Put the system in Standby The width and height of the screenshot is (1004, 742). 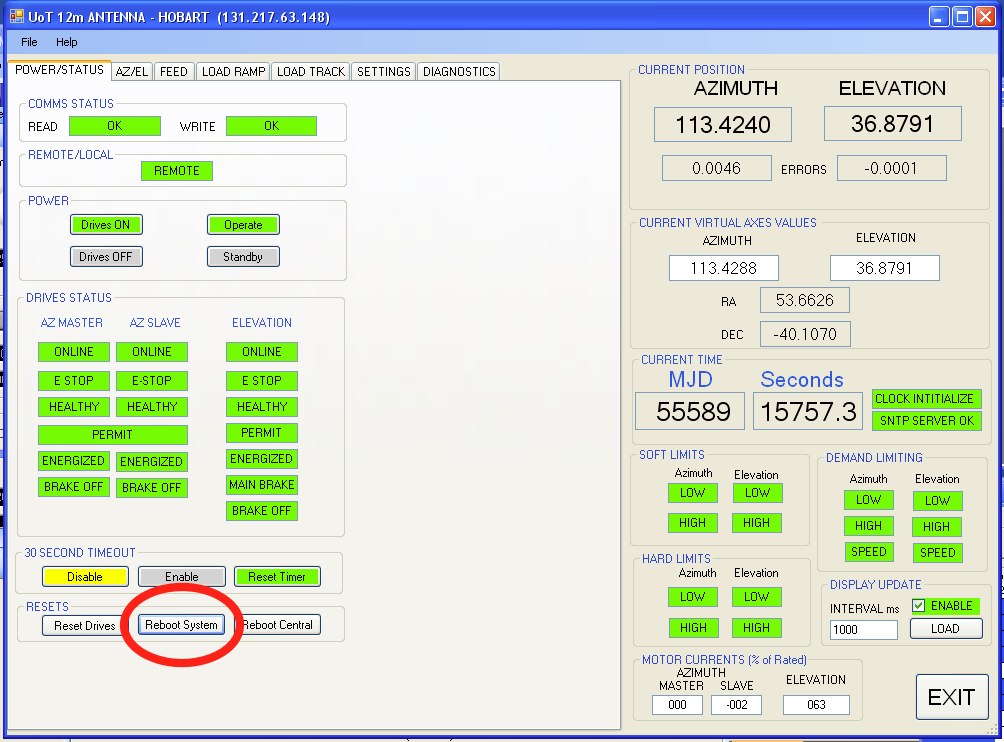click(x=243, y=257)
